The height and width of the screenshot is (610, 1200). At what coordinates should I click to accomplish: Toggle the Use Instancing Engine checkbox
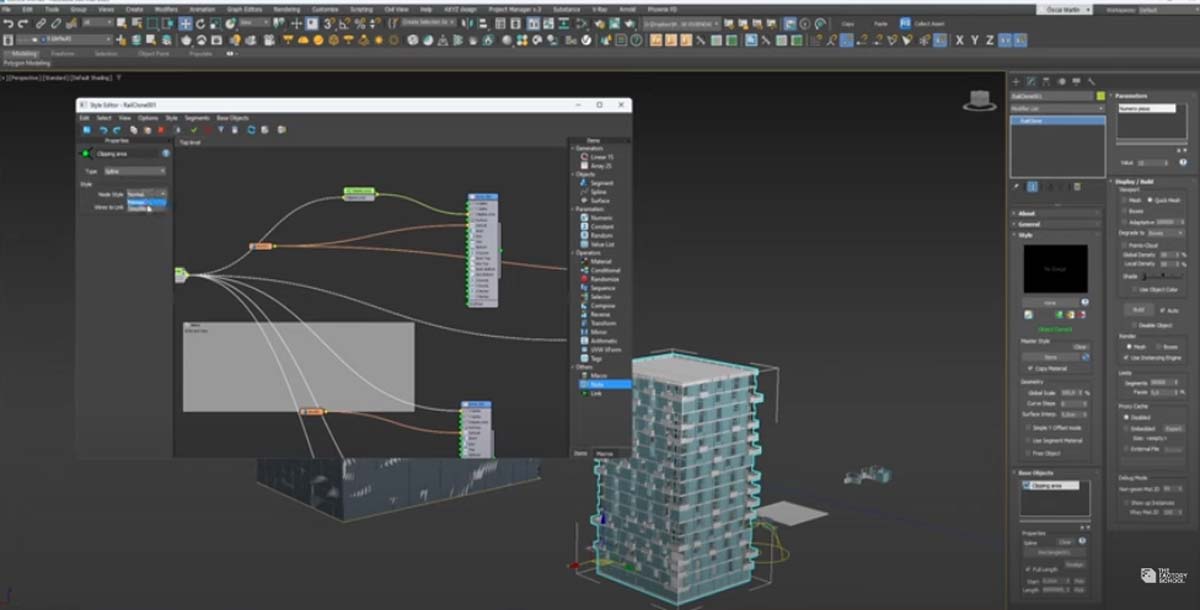1126,357
